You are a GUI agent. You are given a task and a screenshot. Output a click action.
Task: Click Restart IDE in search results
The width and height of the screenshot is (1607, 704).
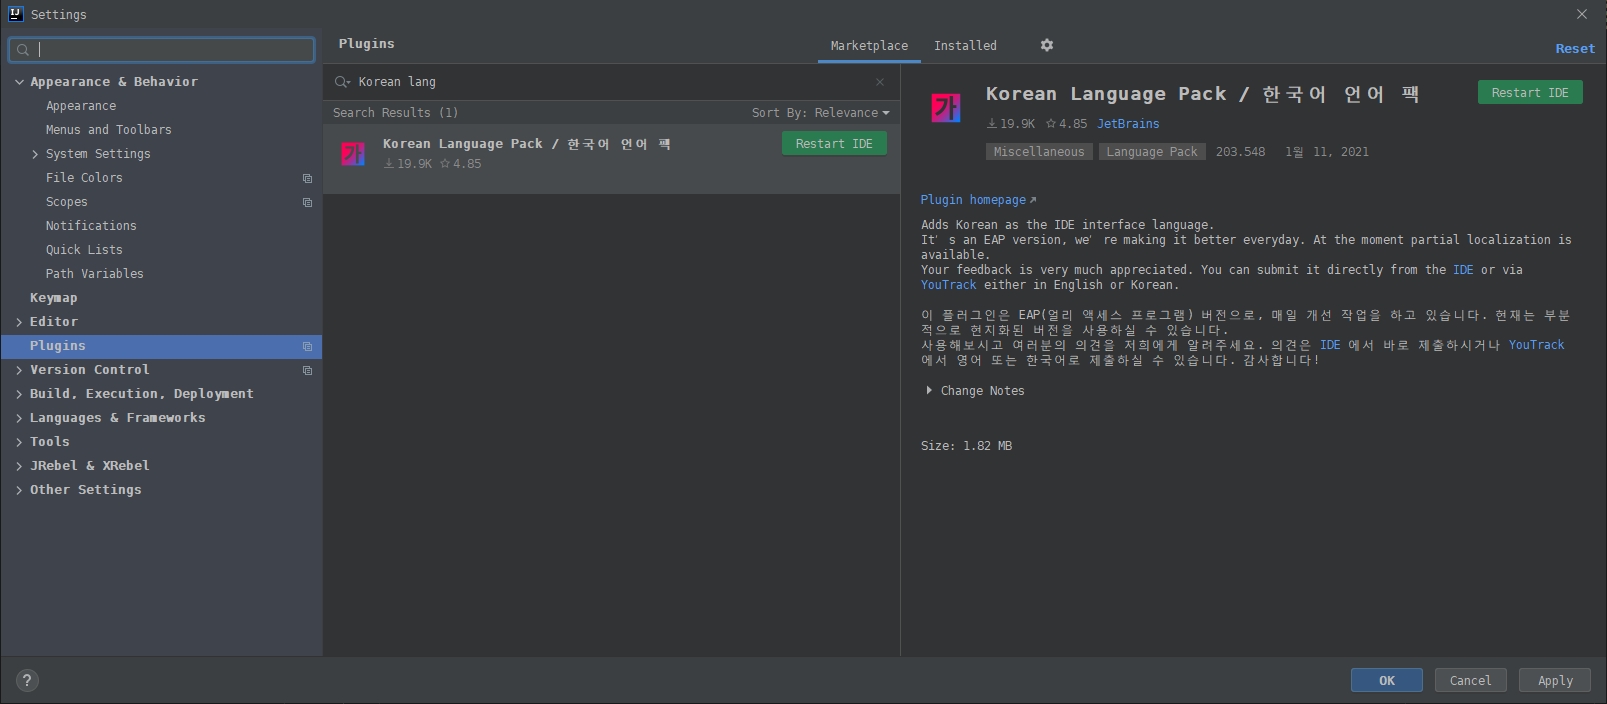tap(834, 144)
